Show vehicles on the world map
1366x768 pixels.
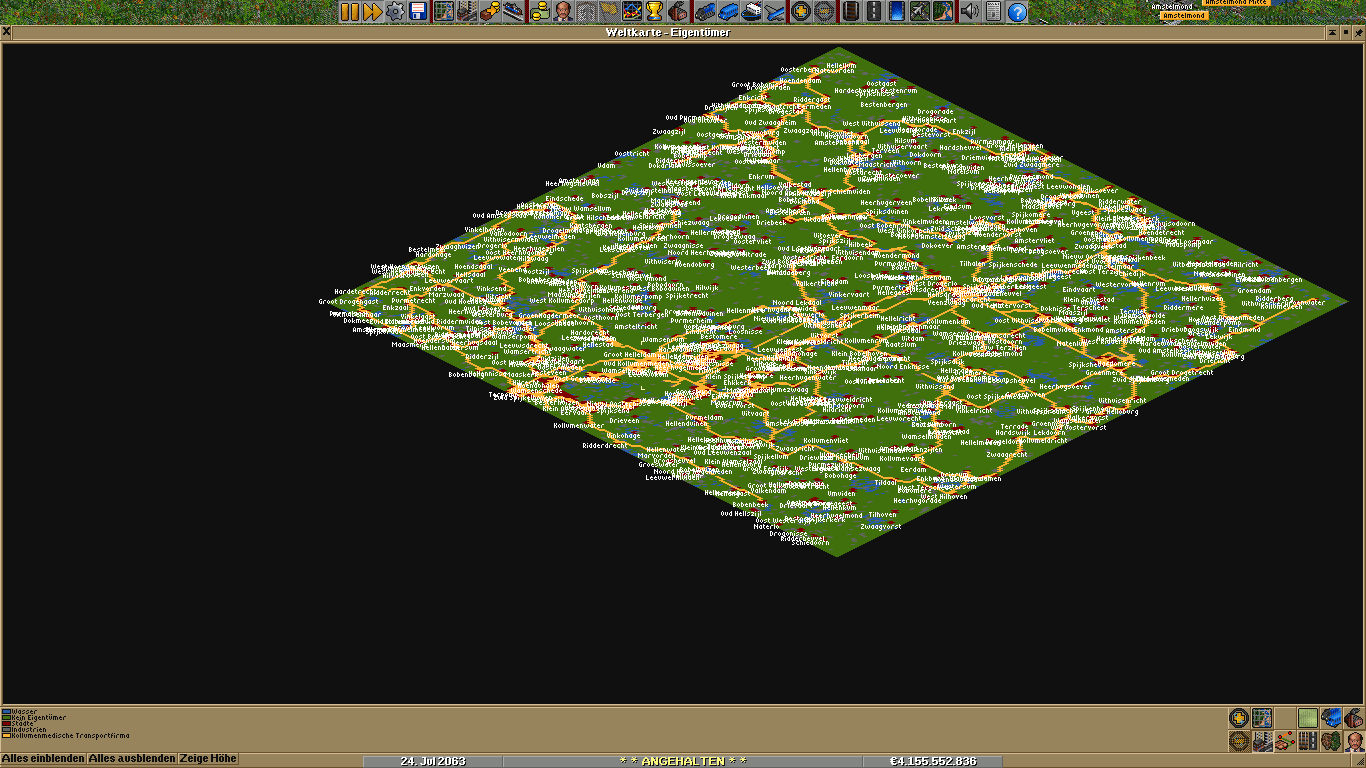tap(1331, 718)
